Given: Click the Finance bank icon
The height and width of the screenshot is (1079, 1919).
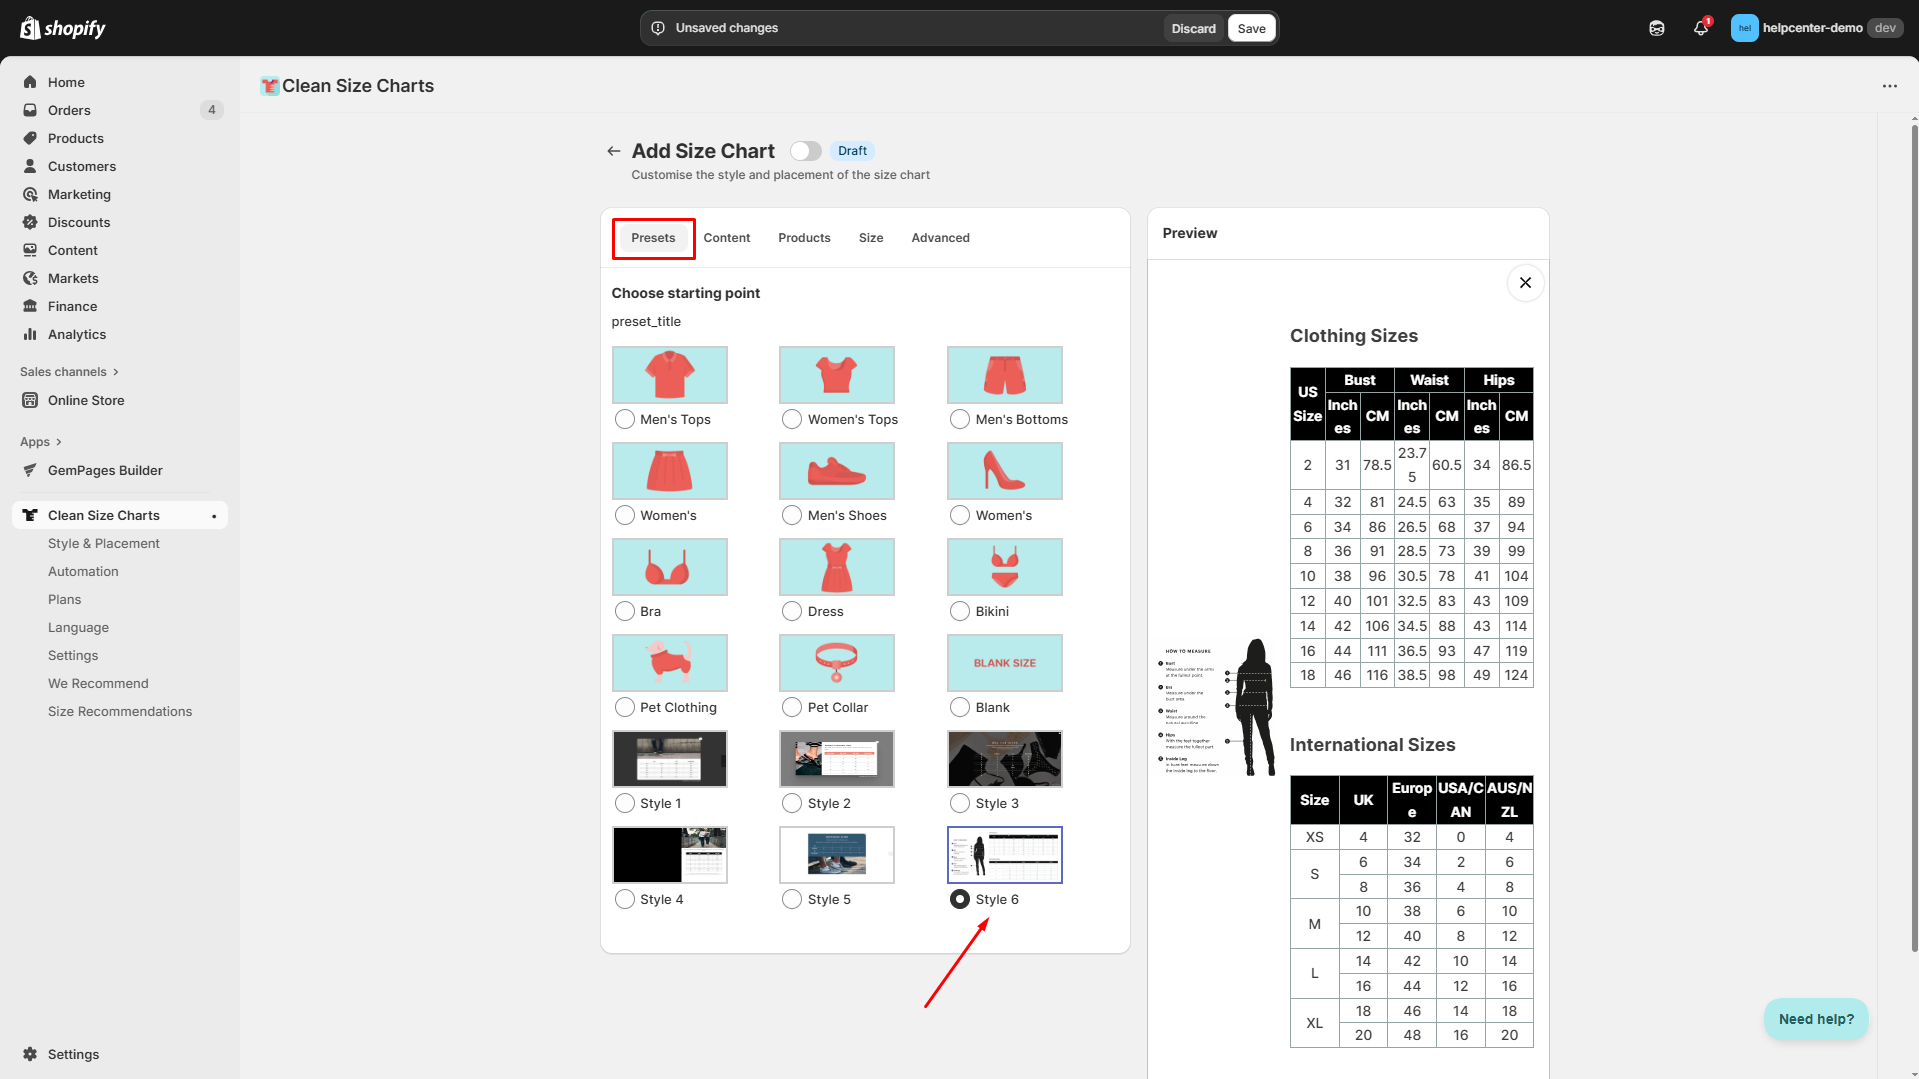Looking at the screenshot, I should [x=30, y=306].
